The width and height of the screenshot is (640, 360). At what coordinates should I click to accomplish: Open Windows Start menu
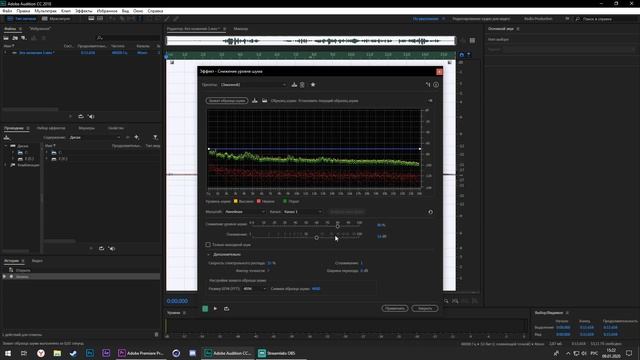(x=8, y=353)
